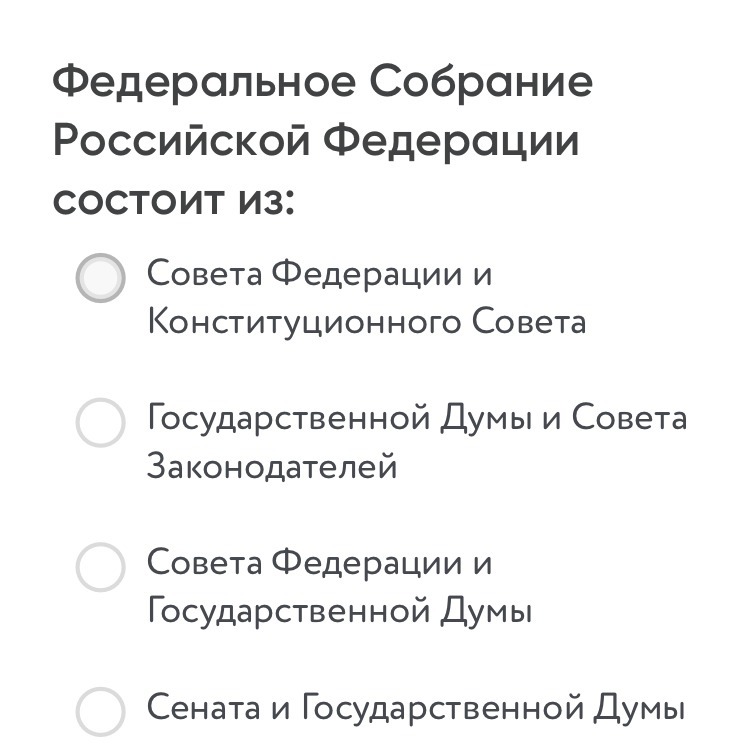Click the third answer's 'Государственной Думы' line

click(339, 610)
